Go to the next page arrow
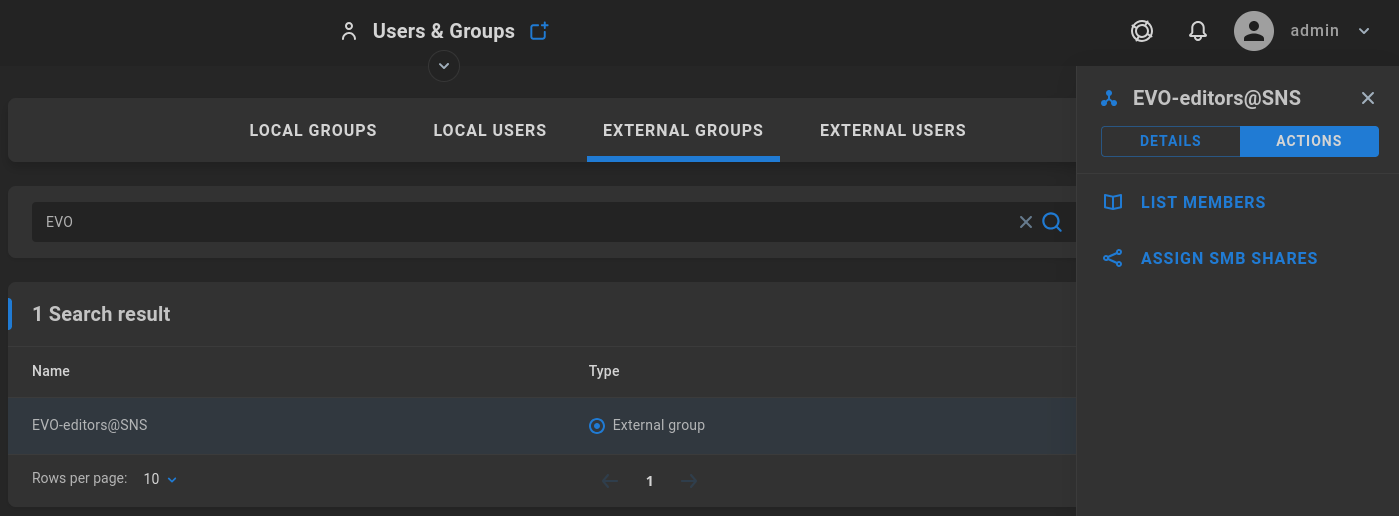The height and width of the screenshot is (516, 1399). (688, 481)
